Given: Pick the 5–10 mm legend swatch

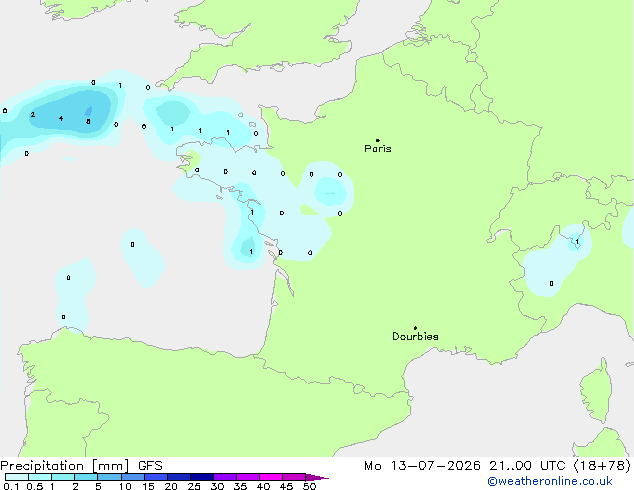Looking at the screenshot, I should pyautogui.click(x=109, y=477).
